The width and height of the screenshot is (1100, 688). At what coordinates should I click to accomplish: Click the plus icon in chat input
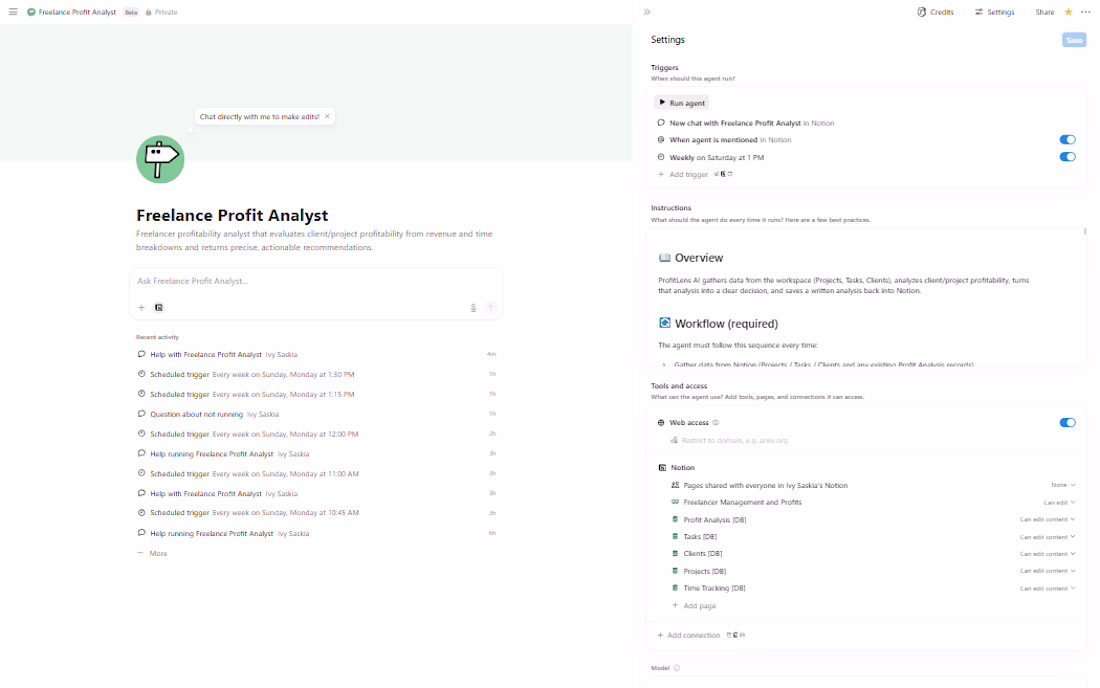point(142,308)
